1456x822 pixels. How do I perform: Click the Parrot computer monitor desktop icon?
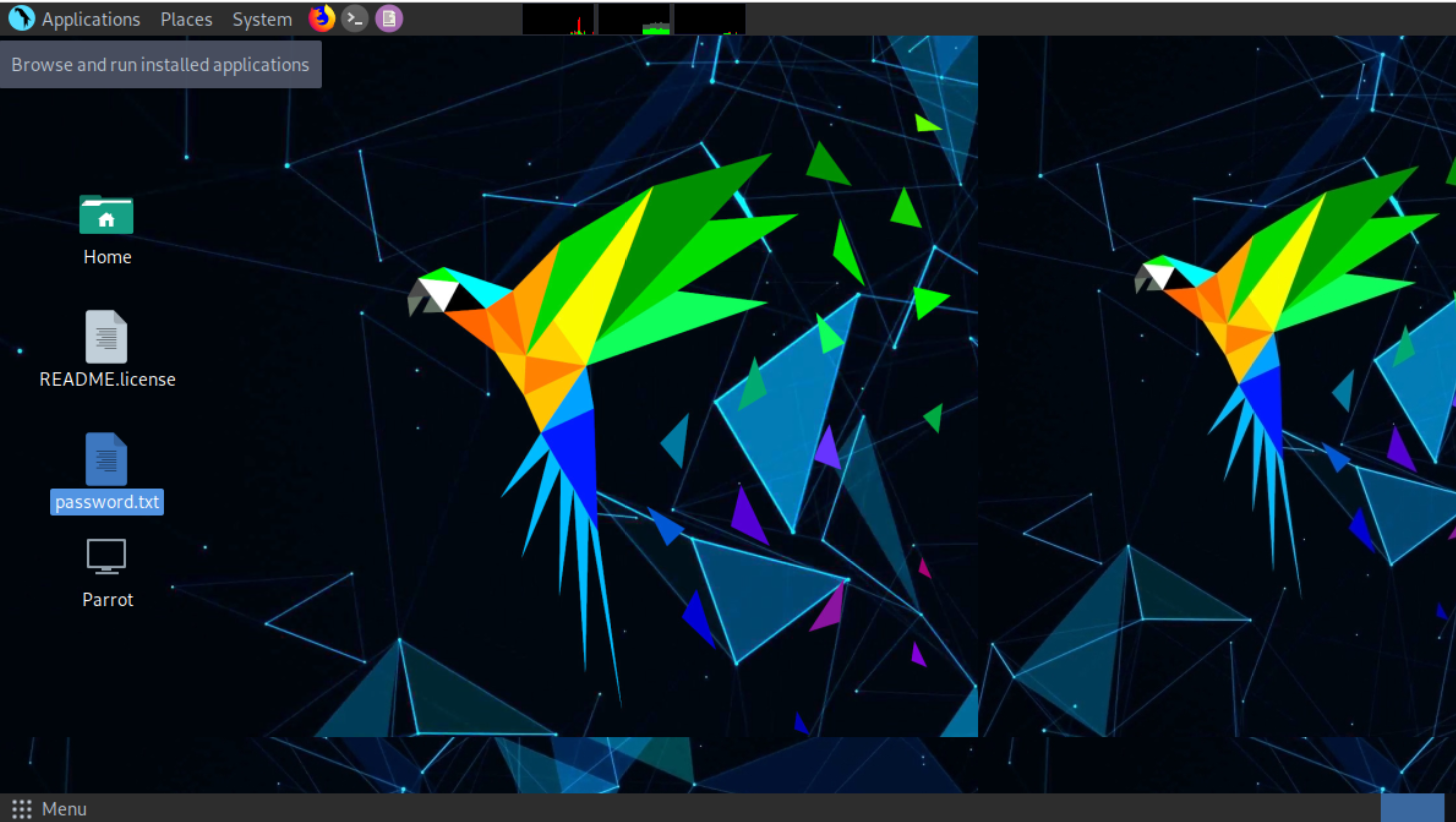tap(106, 557)
